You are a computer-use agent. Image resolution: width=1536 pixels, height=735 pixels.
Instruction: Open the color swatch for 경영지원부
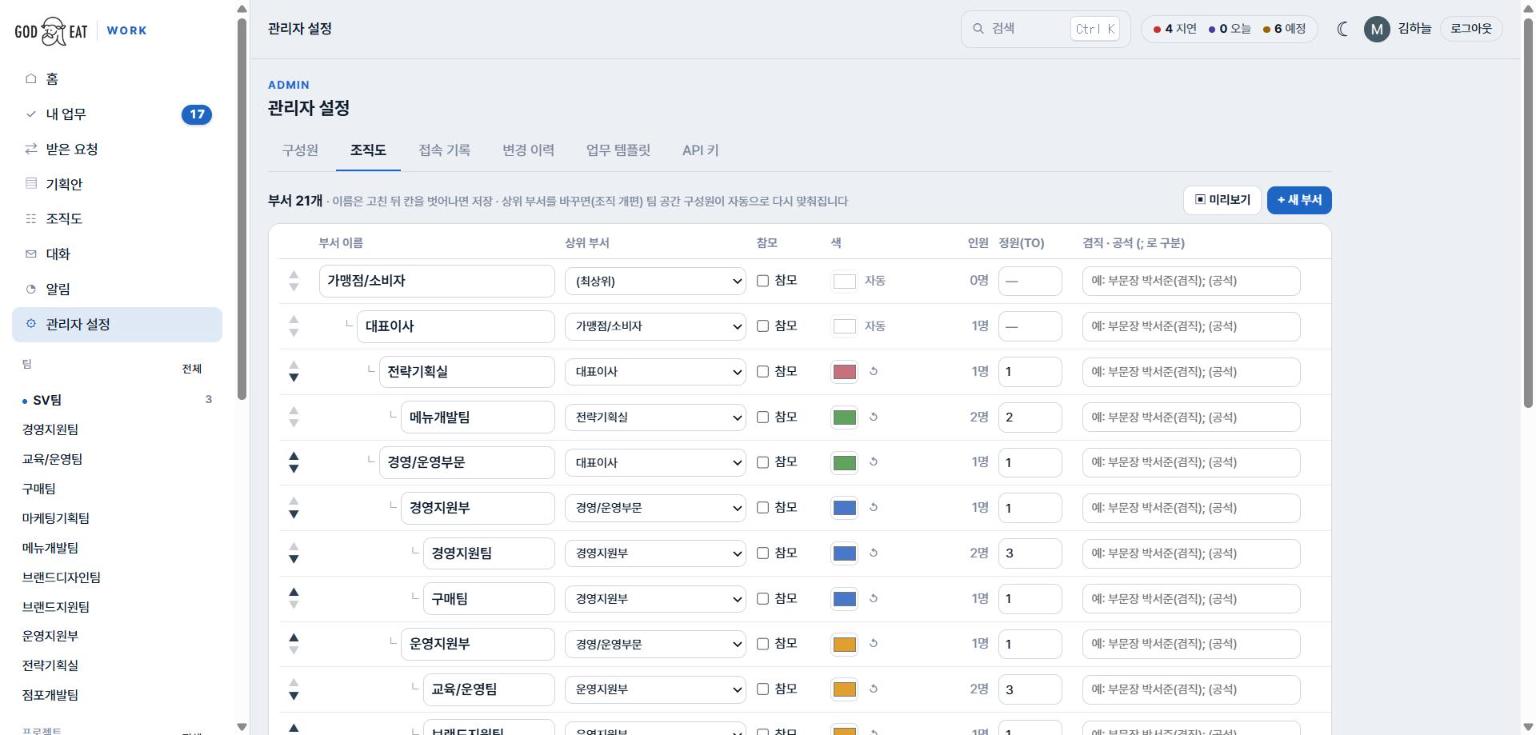(x=845, y=508)
